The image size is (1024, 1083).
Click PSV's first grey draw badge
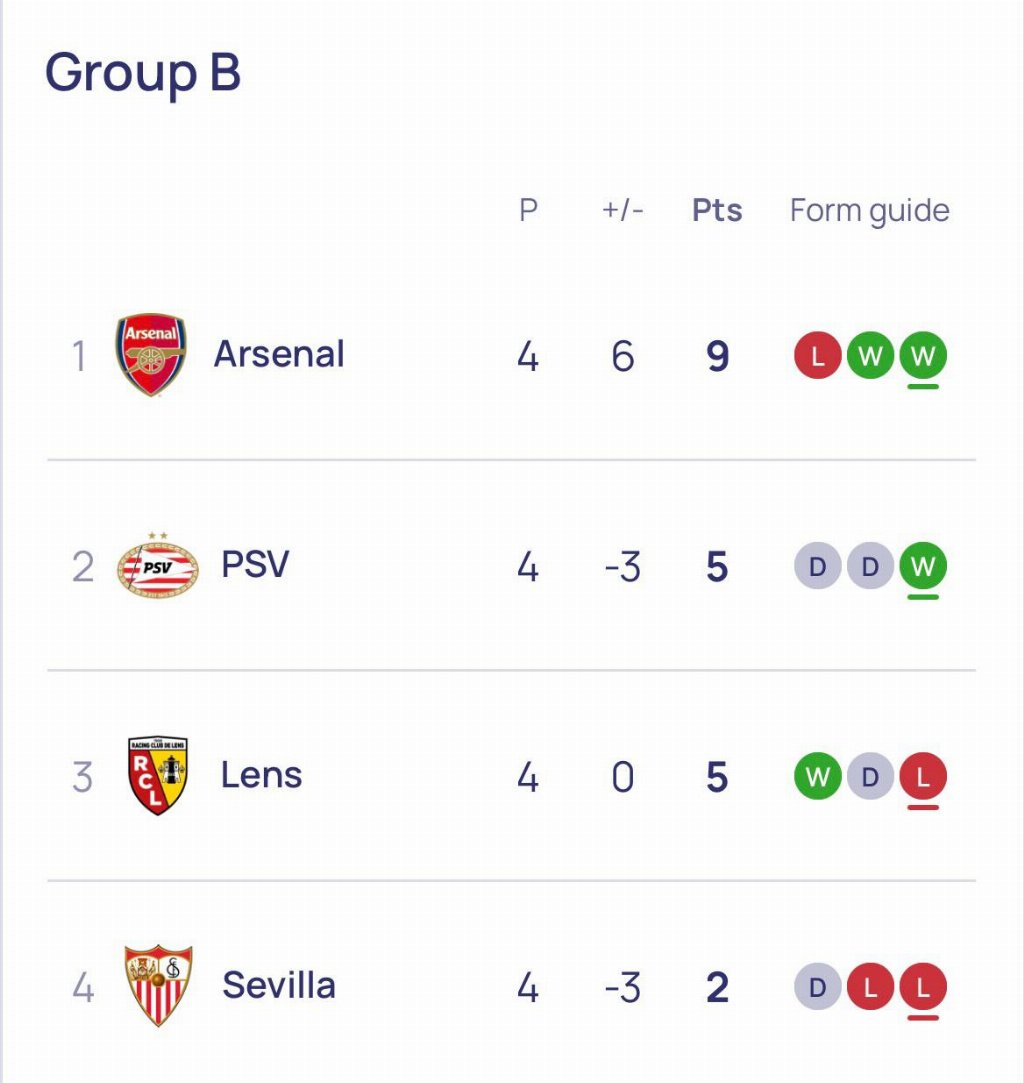click(x=818, y=567)
